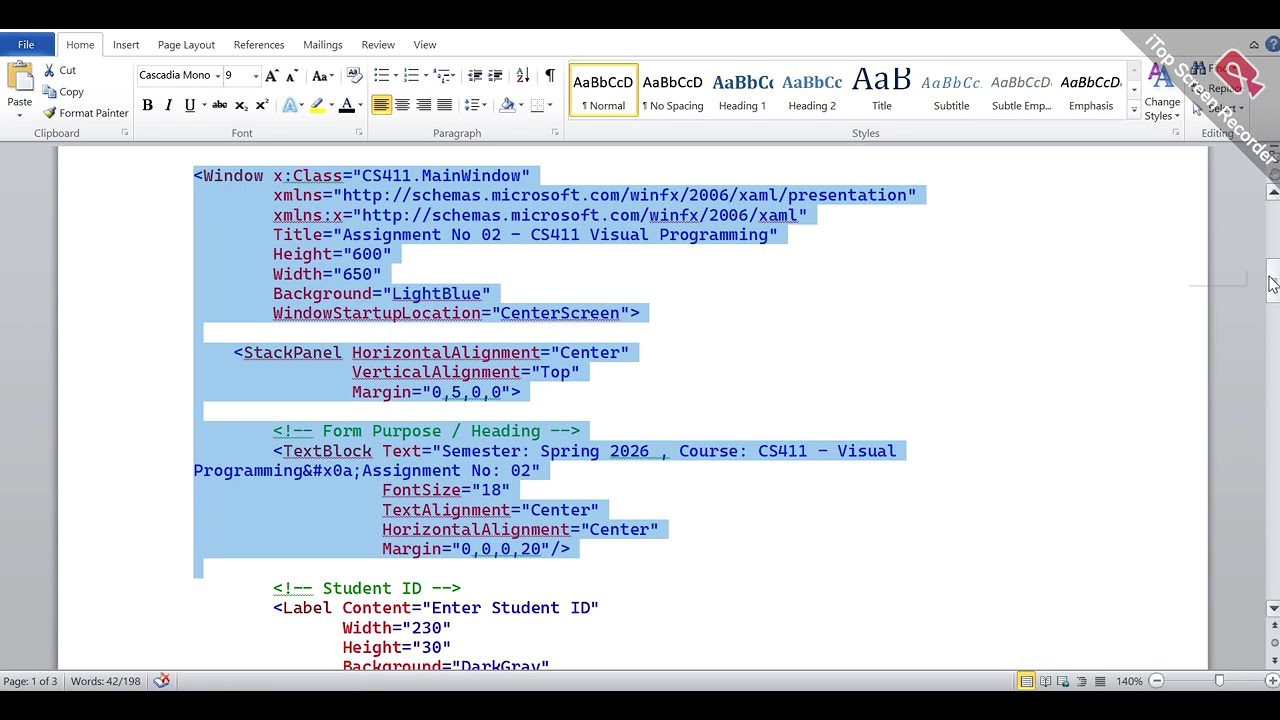This screenshot has width=1280, height=720.
Task: Select Justify alignment
Action: point(444,105)
